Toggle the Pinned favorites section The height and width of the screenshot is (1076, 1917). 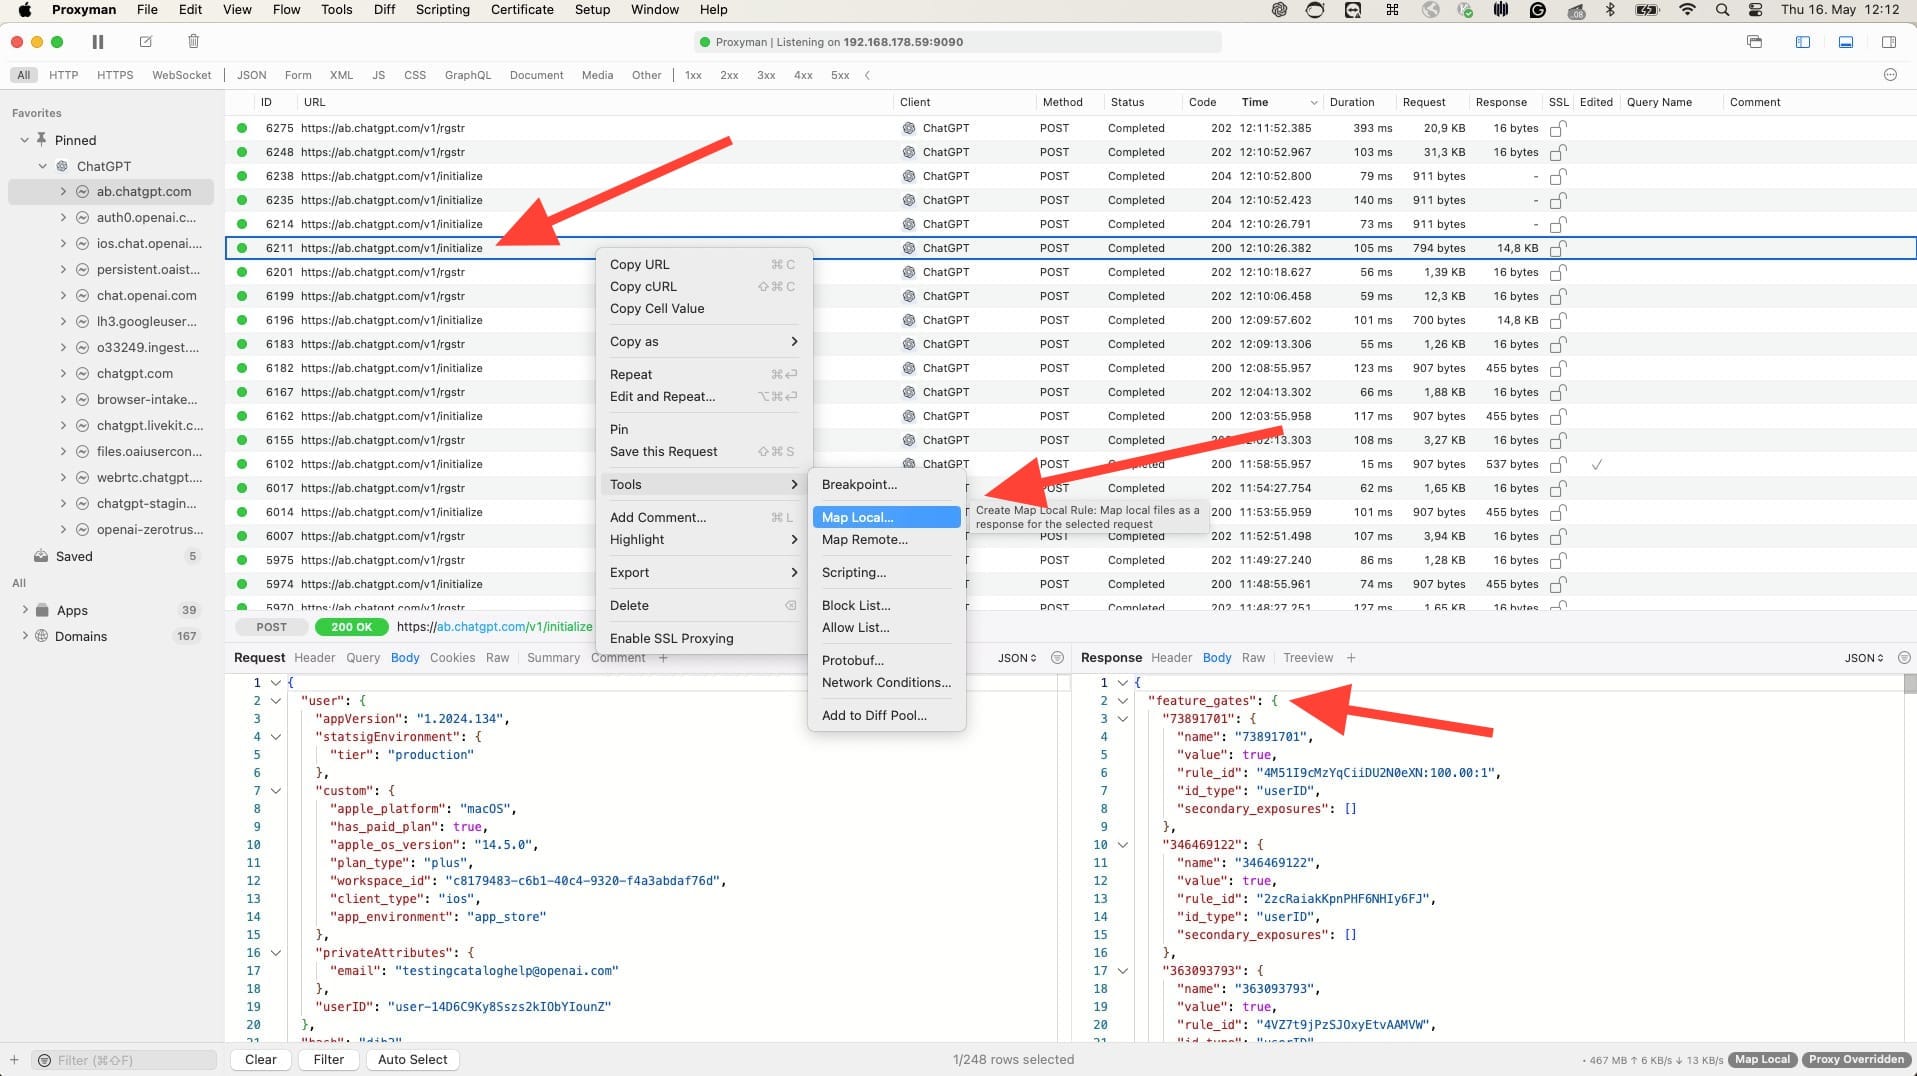pos(23,140)
